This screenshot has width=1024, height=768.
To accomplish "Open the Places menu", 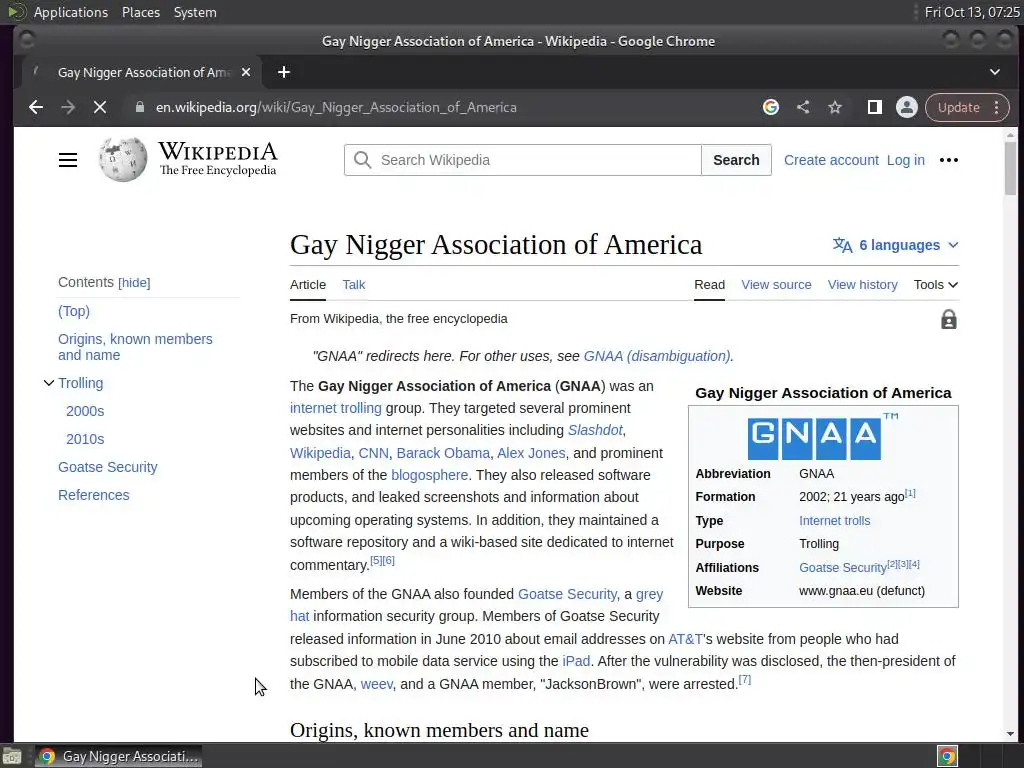I will pyautogui.click(x=141, y=12).
